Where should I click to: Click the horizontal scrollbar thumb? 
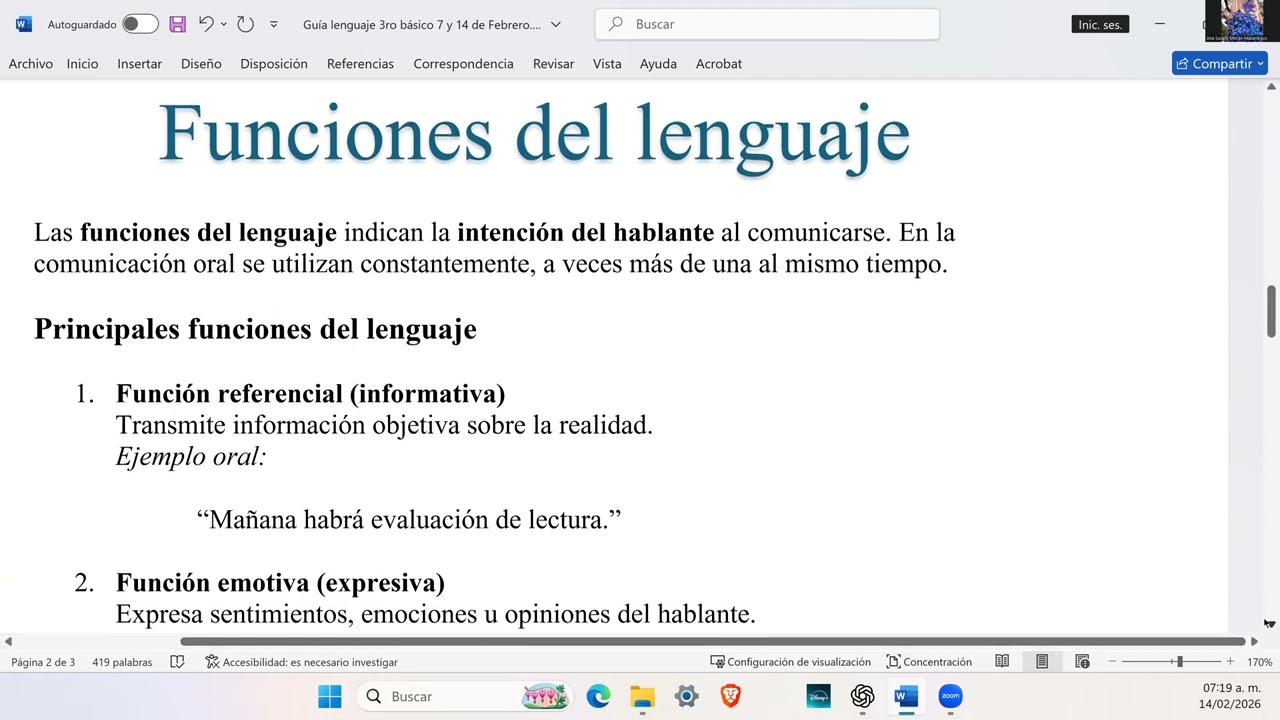click(x=712, y=641)
